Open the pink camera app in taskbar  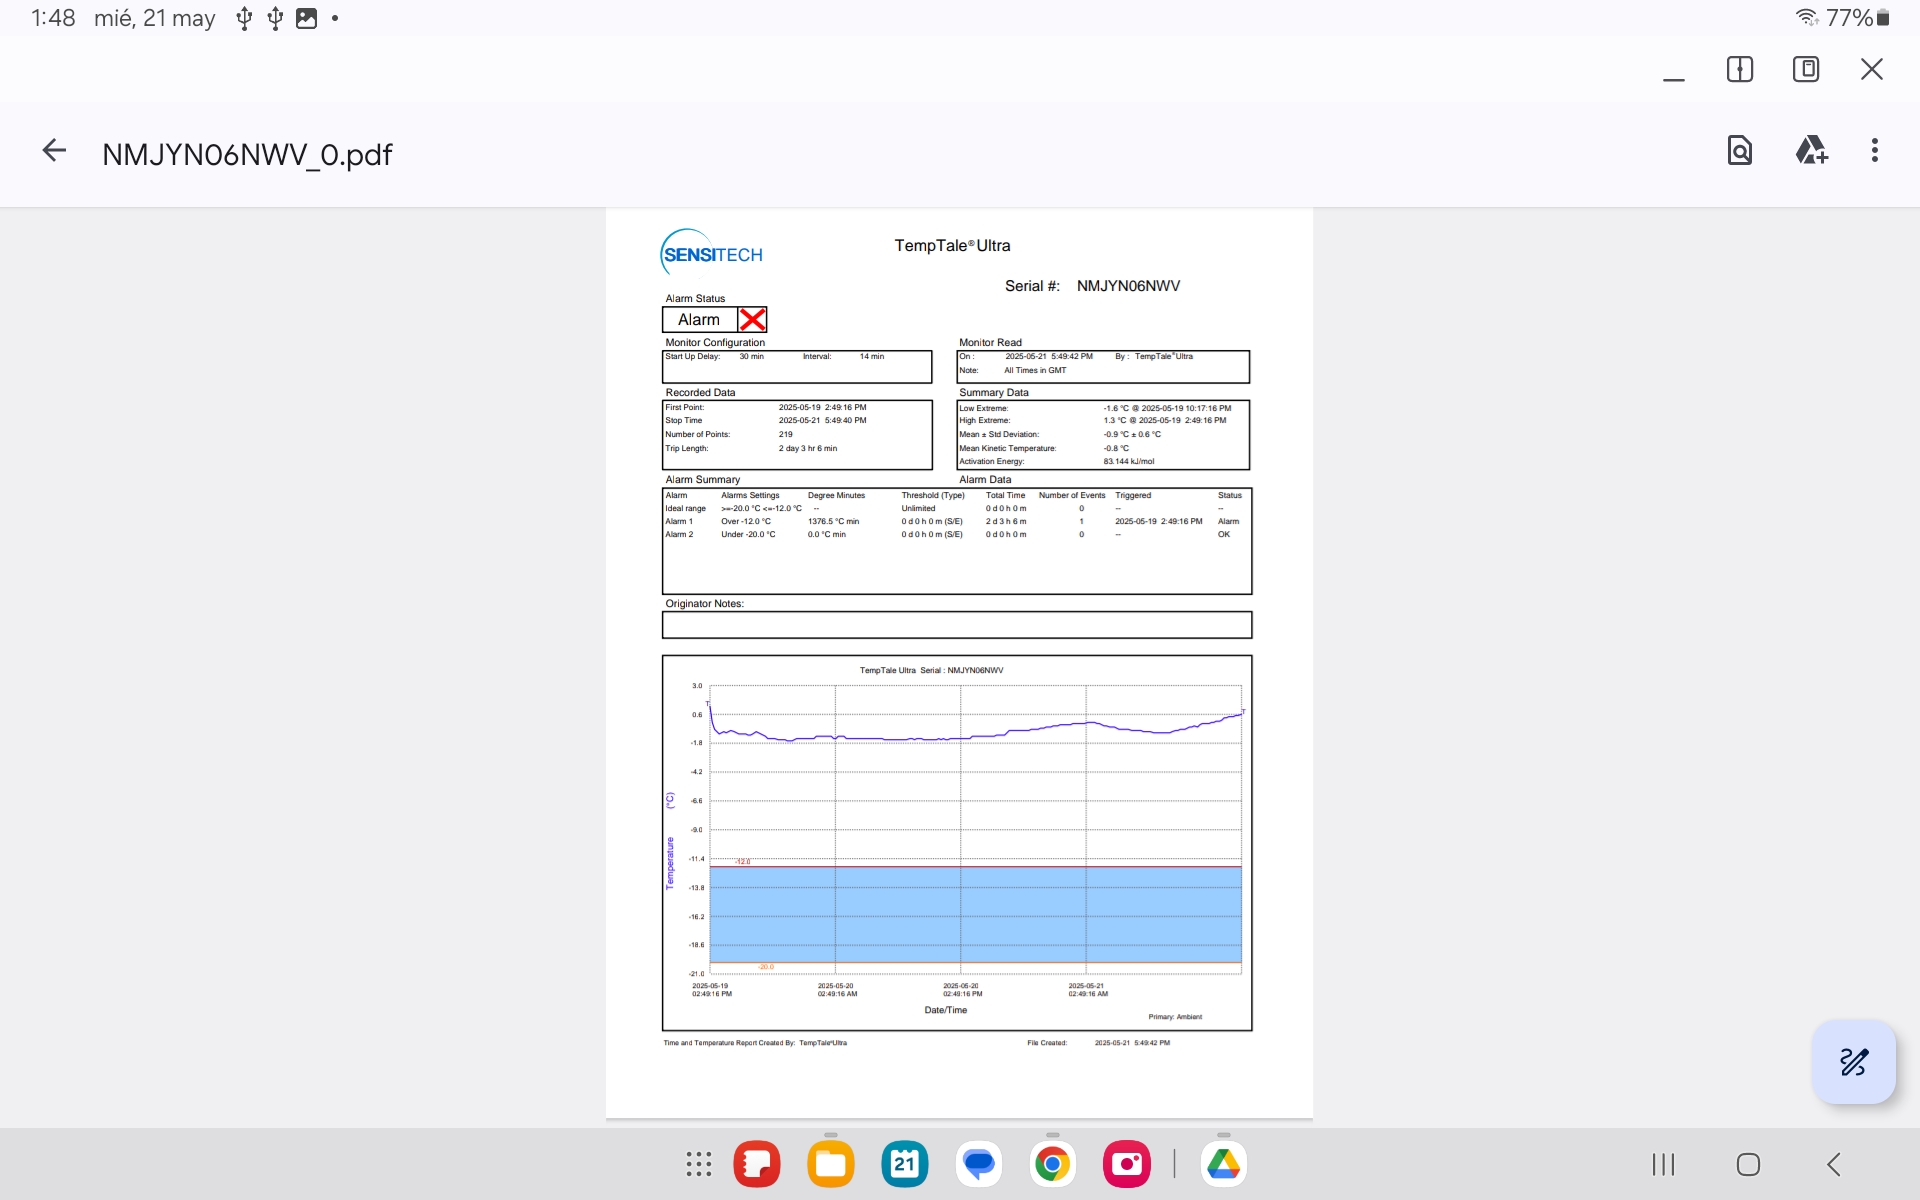pos(1127,1164)
